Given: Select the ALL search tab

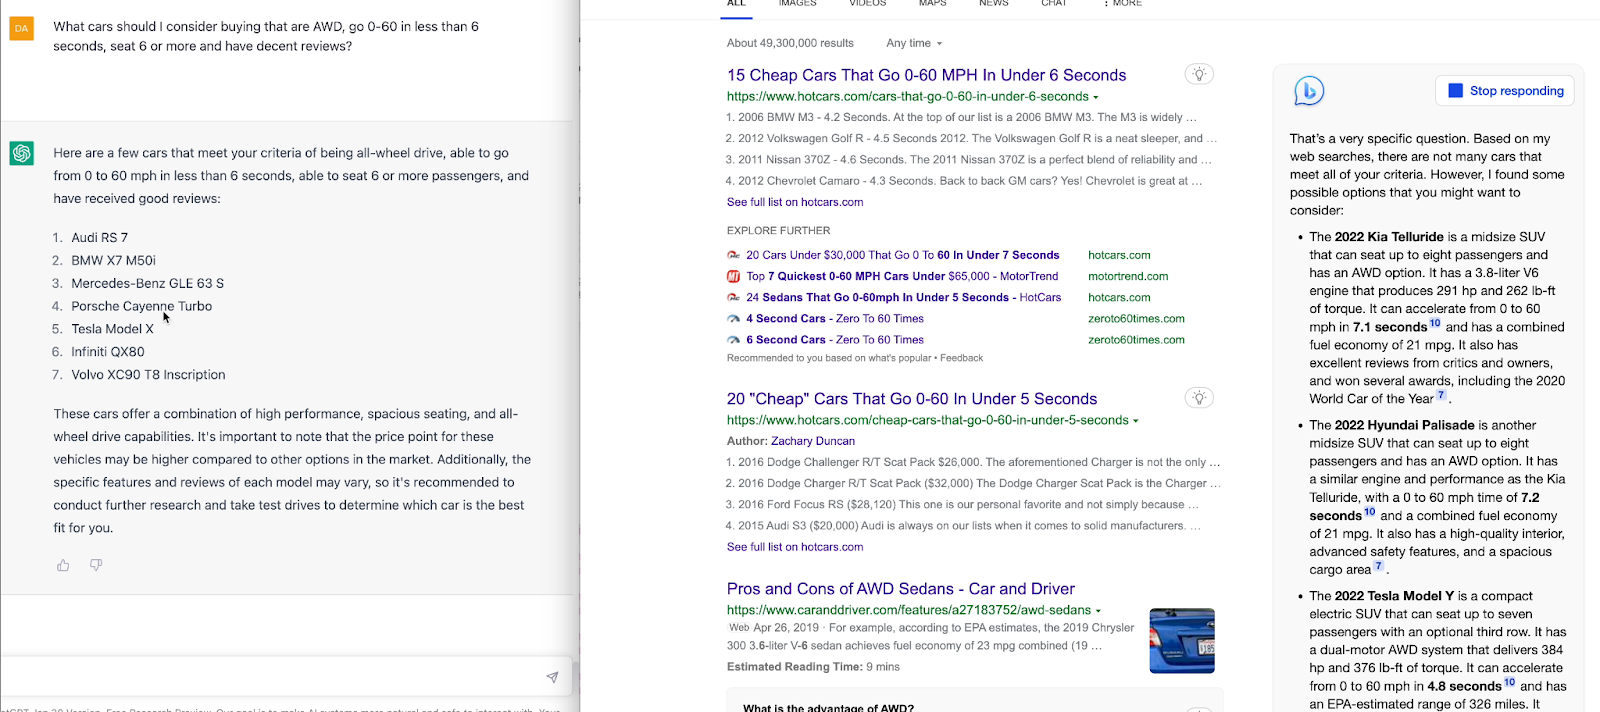Looking at the screenshot, I should coord(736,4).
